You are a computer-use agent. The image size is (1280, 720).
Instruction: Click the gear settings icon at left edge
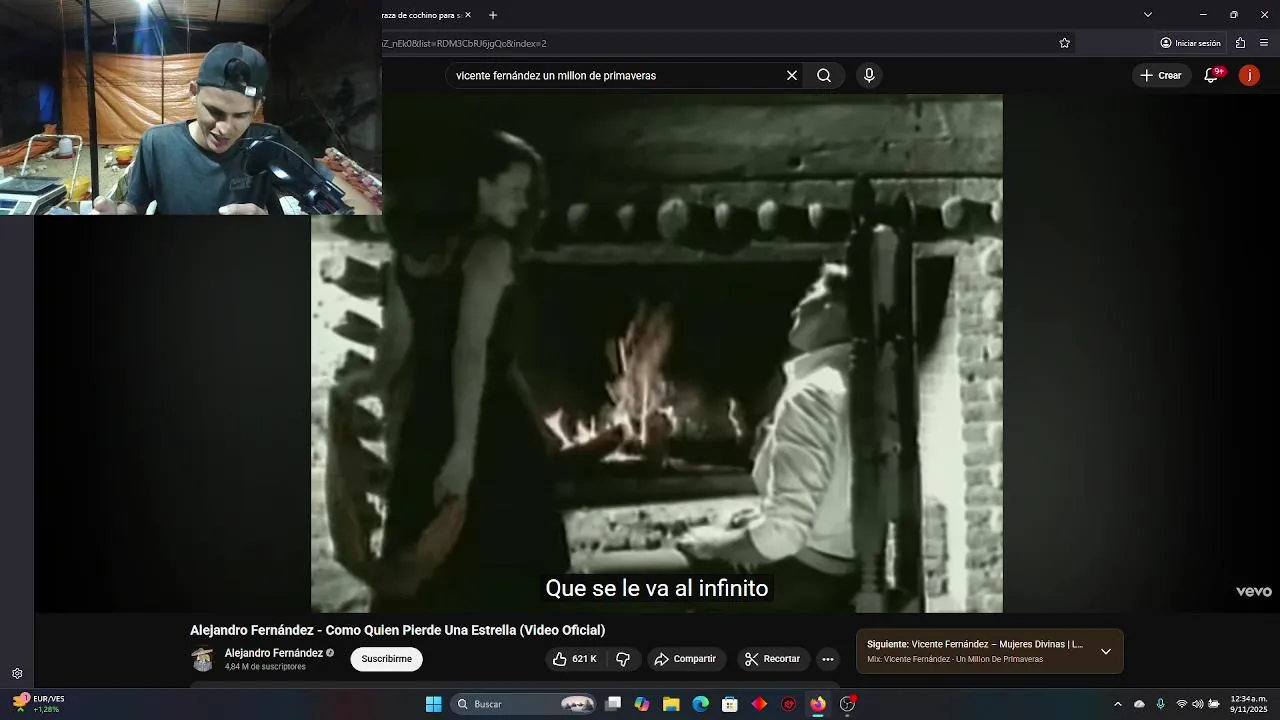(x=17, y=674)
